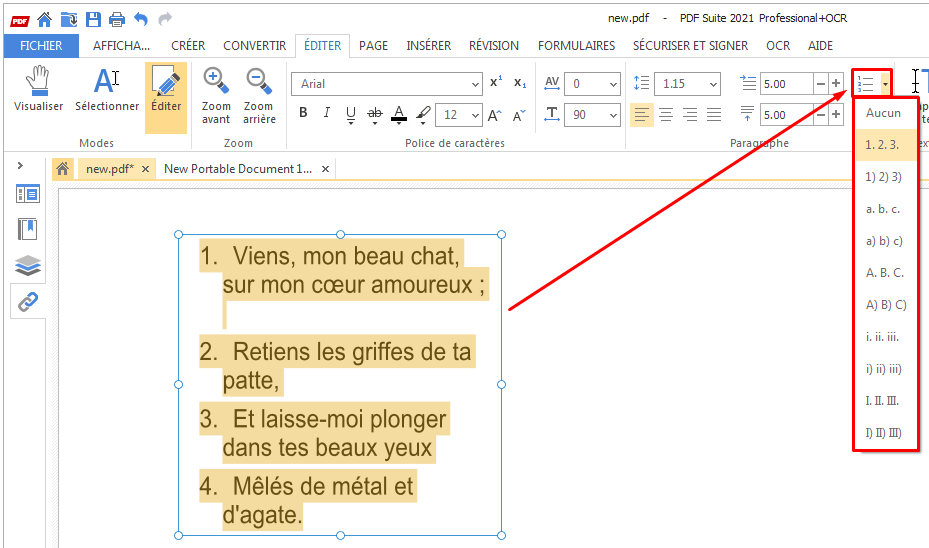
Task: Decrease lower 5.00 spacing with minus
Action: point(821,115)
